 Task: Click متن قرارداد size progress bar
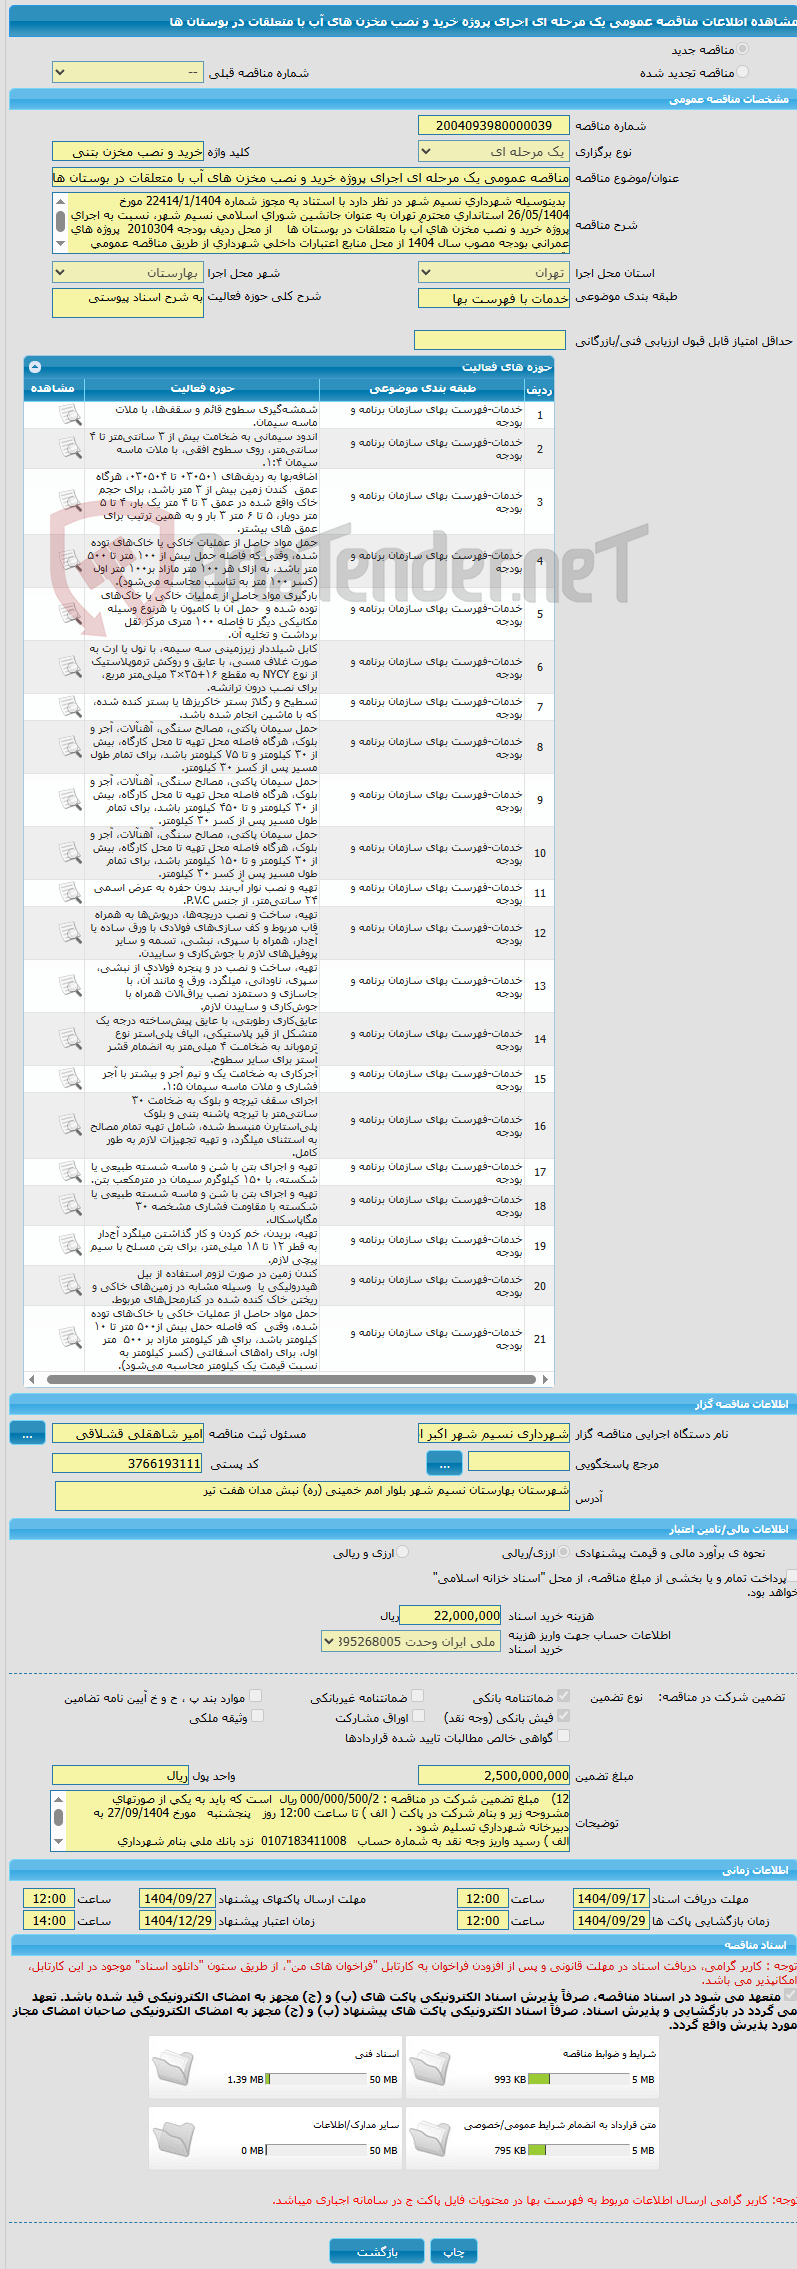(579, 2150)
